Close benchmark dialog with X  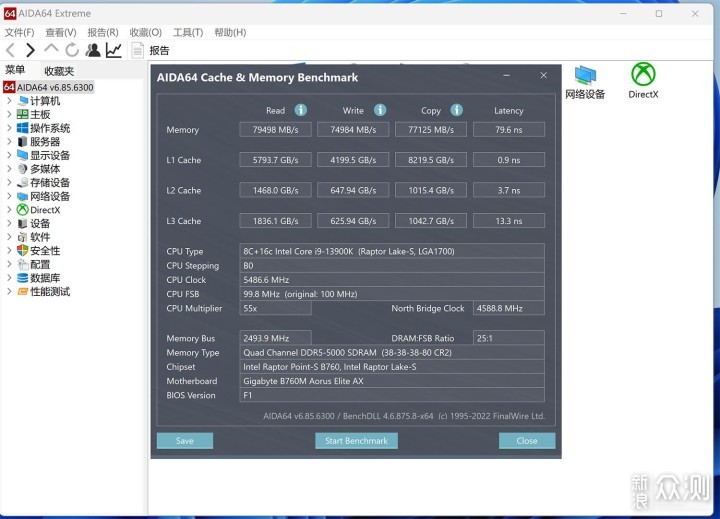click(544, 75)
